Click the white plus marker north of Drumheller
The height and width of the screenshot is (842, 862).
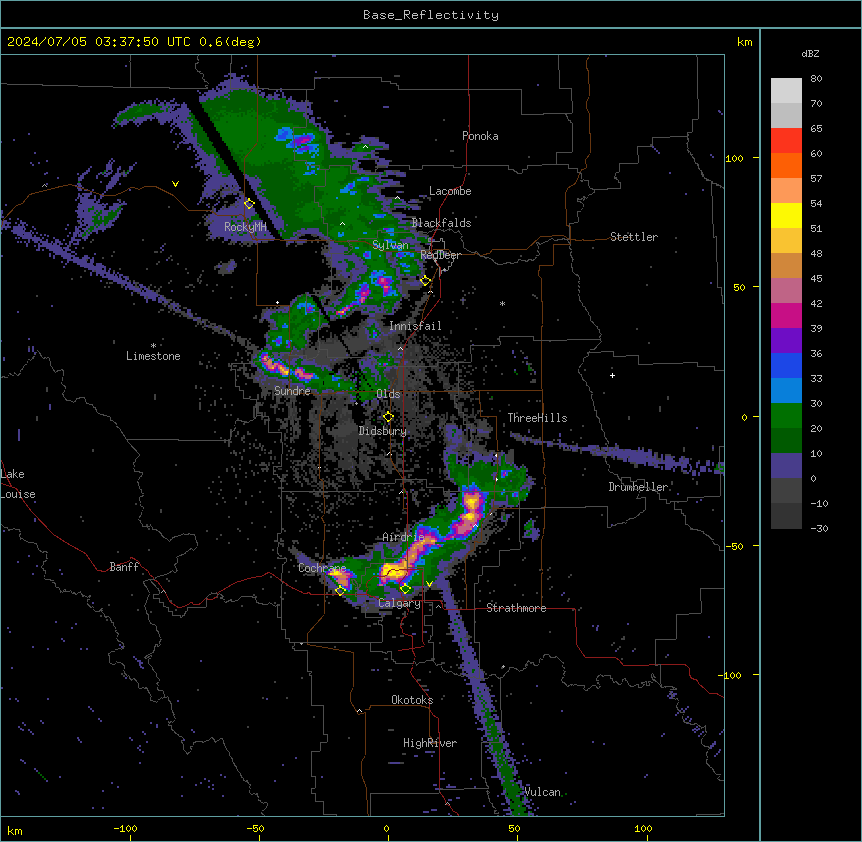[612, 375]
